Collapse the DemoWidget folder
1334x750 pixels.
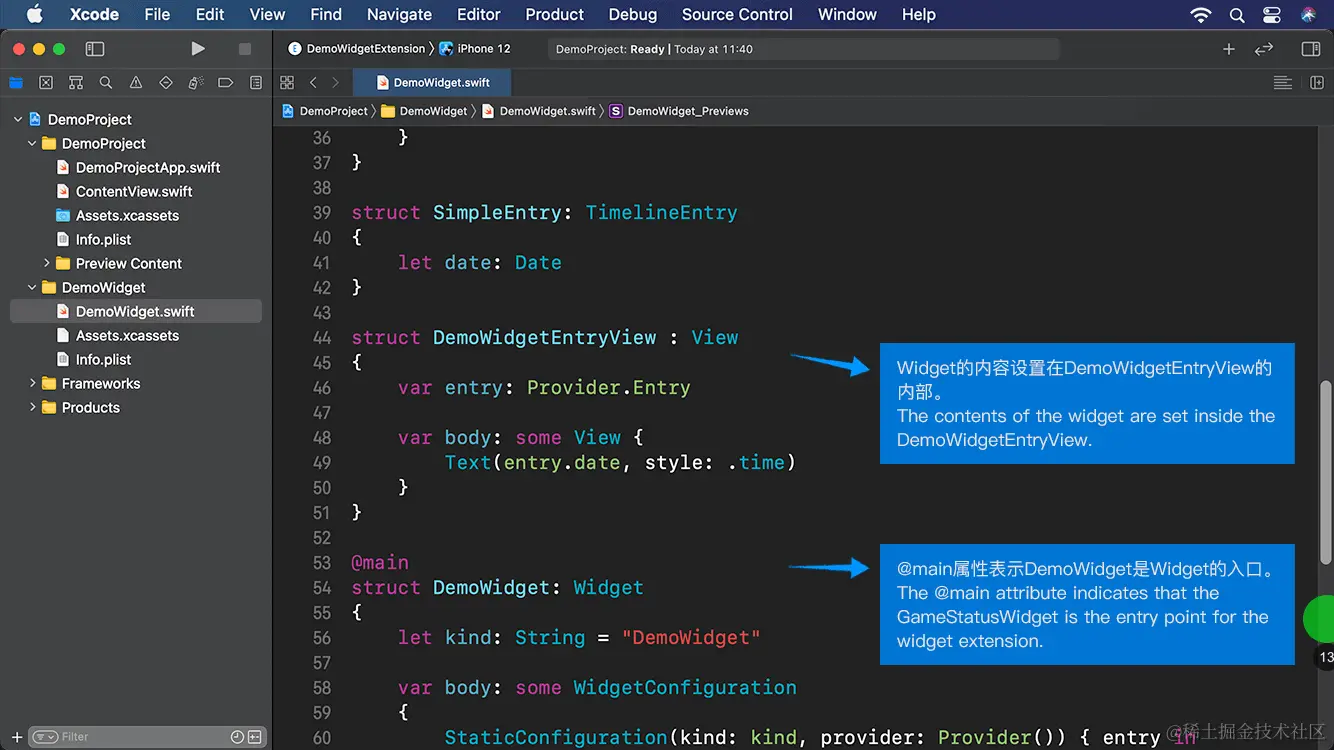[x=32, y=287]
